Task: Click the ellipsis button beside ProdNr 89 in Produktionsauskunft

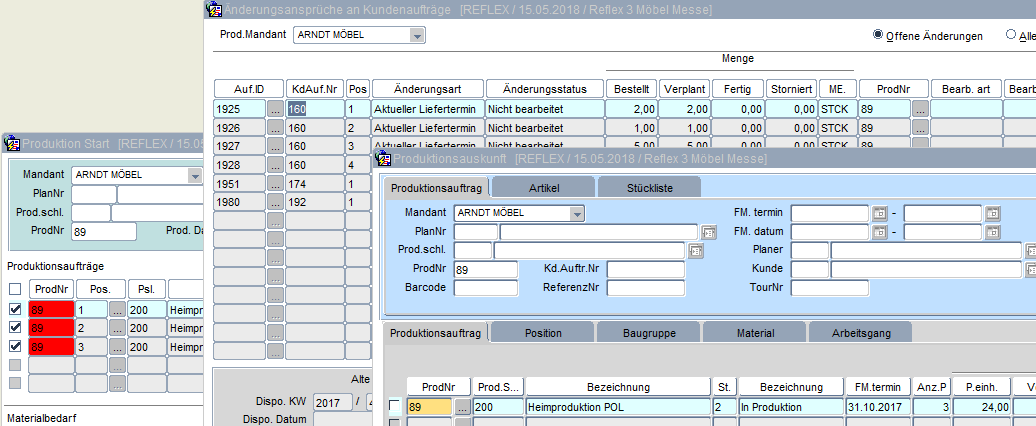Action: pos(462,407)
